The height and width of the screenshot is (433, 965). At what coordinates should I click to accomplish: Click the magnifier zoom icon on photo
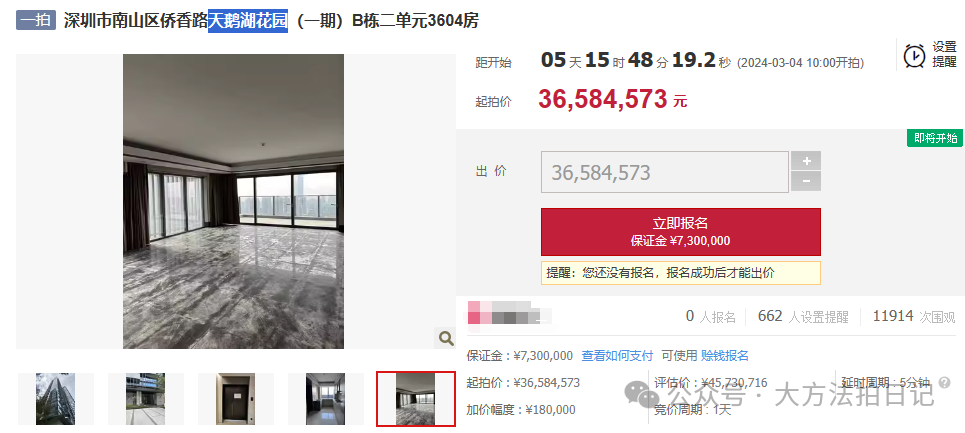click(x=446, y=338)
